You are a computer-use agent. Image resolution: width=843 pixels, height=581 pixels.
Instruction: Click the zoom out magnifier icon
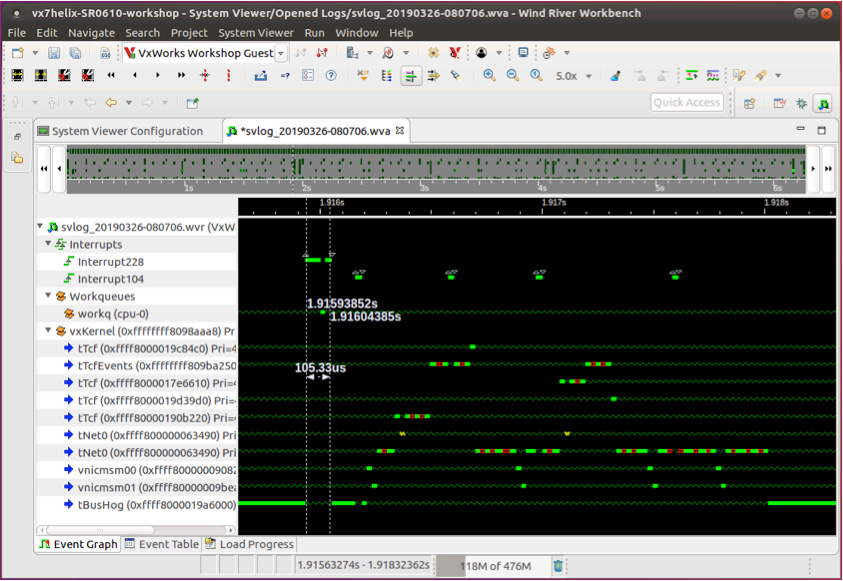coord(513,75)
